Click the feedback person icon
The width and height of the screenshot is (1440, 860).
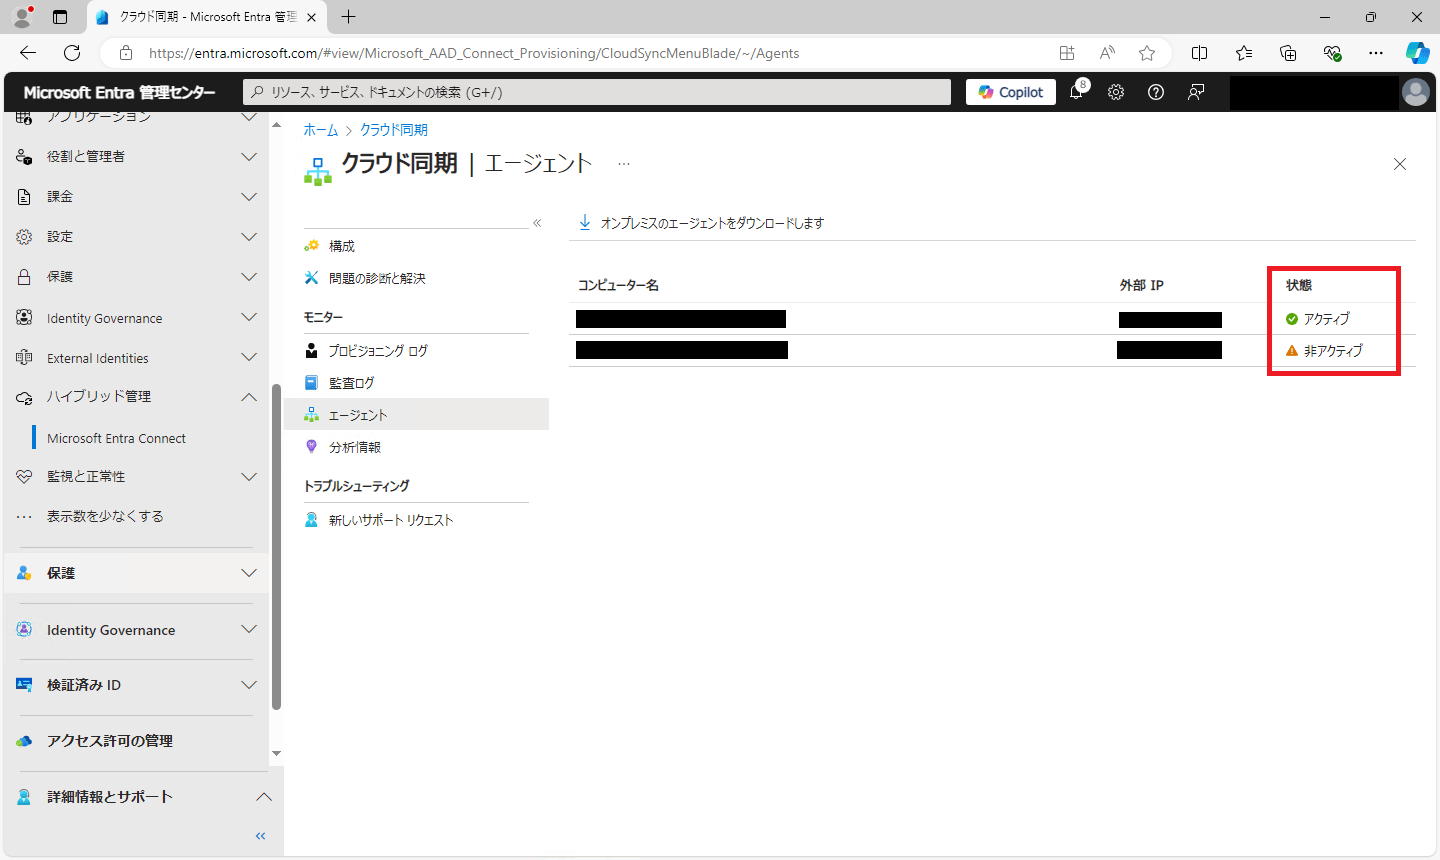click(x=1196, y=92)
